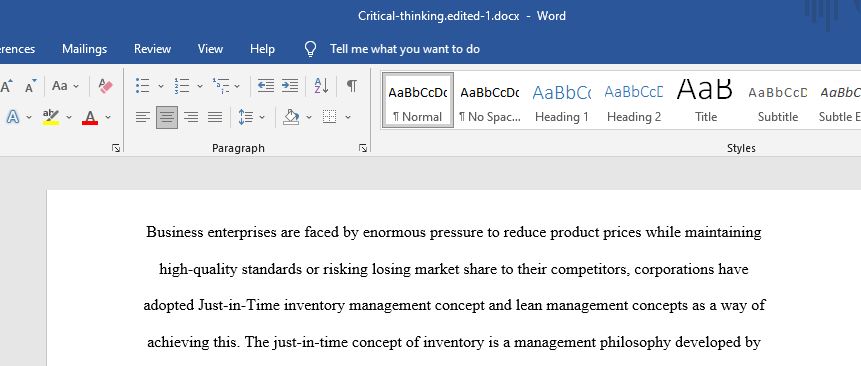
Task: Justify paragraph text
Action: [x=215, y=117]
